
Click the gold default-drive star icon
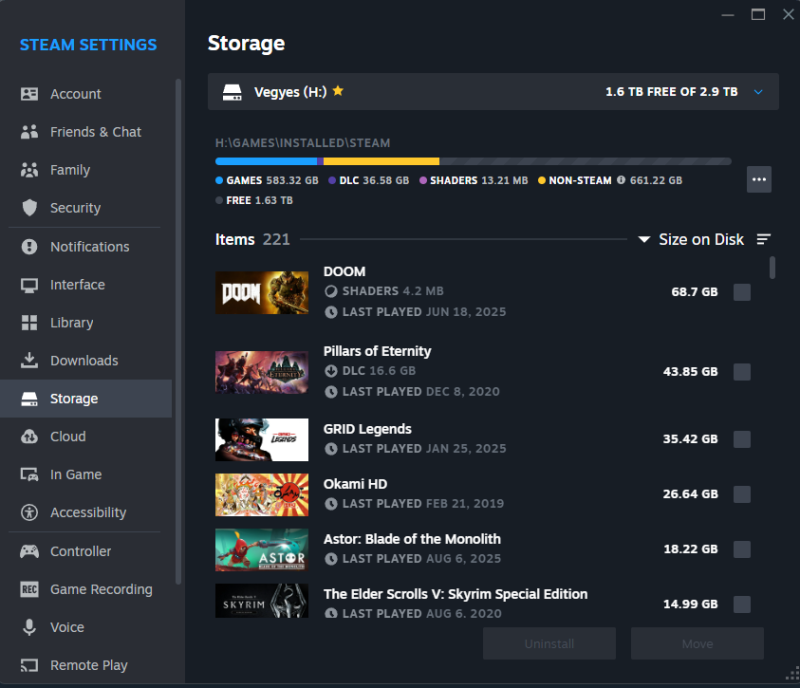click(338, 91)
